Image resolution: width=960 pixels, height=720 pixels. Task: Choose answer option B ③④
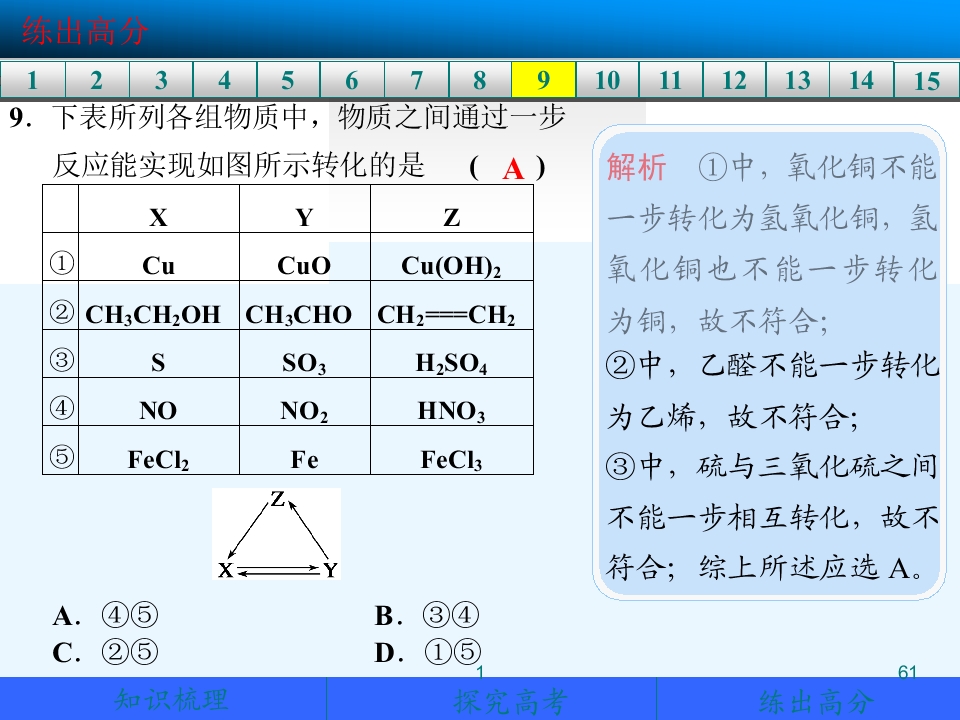point(427,615)
